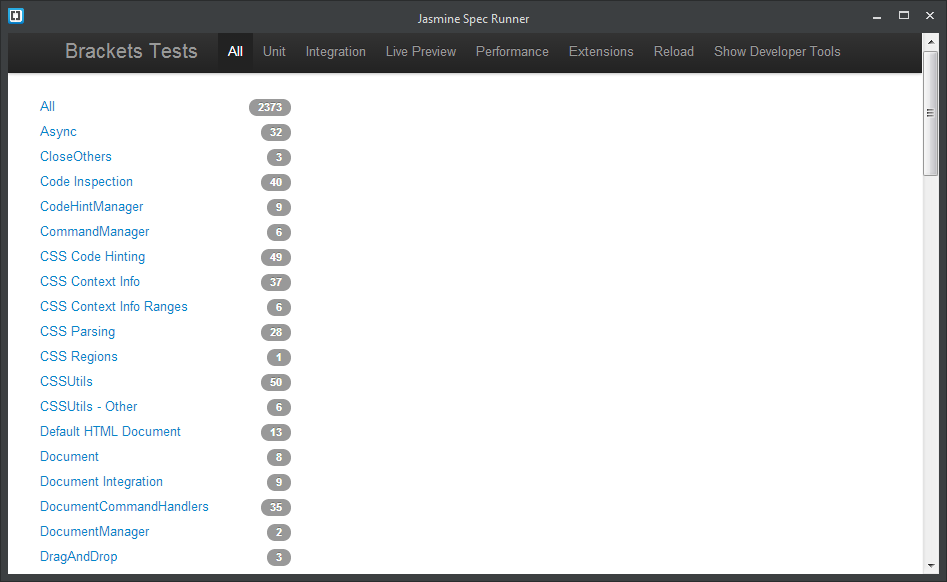This screenshot has height=582, width=947.
Task: Select the DocumentManager suite
Action: [94, 532]
